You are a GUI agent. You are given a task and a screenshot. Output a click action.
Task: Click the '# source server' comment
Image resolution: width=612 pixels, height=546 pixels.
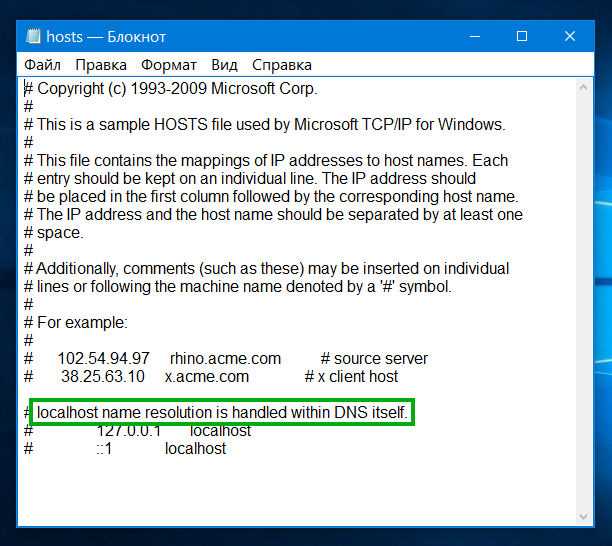[374, 358]
